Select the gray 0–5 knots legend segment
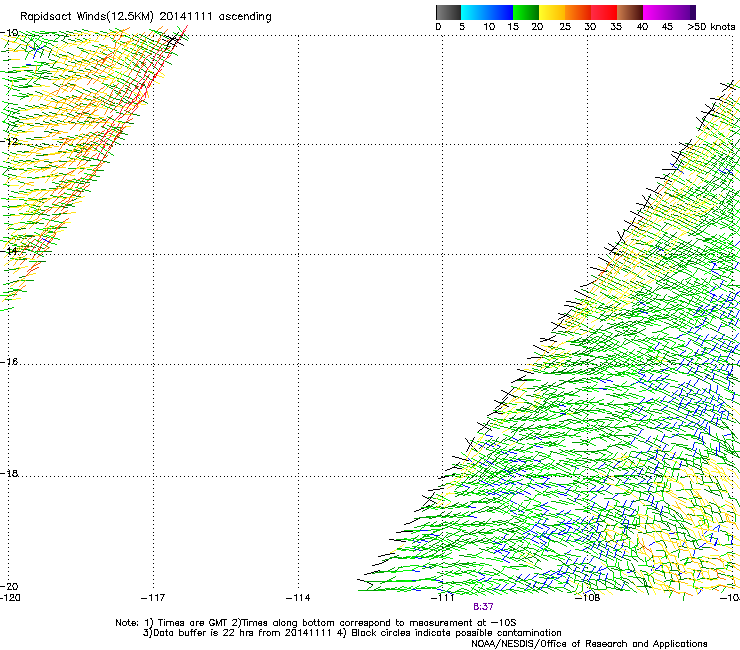740x650 pixels. tap(448, 12)
